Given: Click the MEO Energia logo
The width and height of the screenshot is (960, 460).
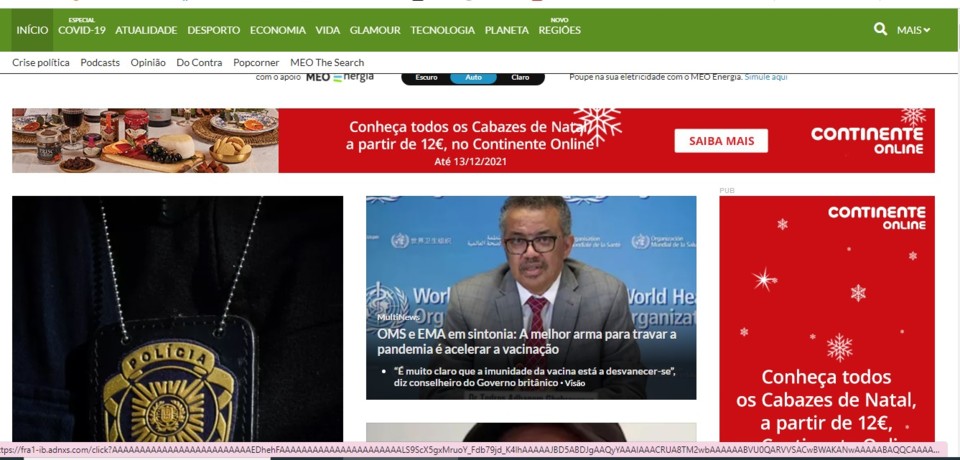Looking at the screenshot, I should (339, 77).
